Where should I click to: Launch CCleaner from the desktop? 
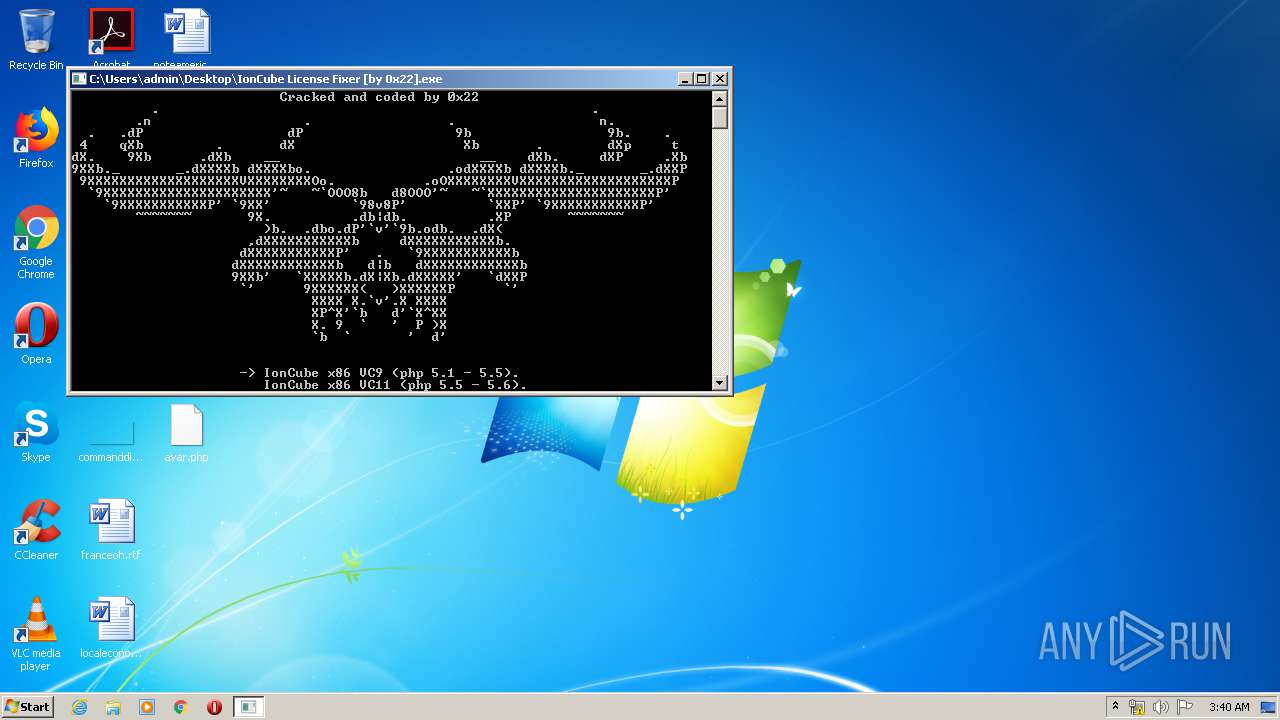[x=36, y=530]
